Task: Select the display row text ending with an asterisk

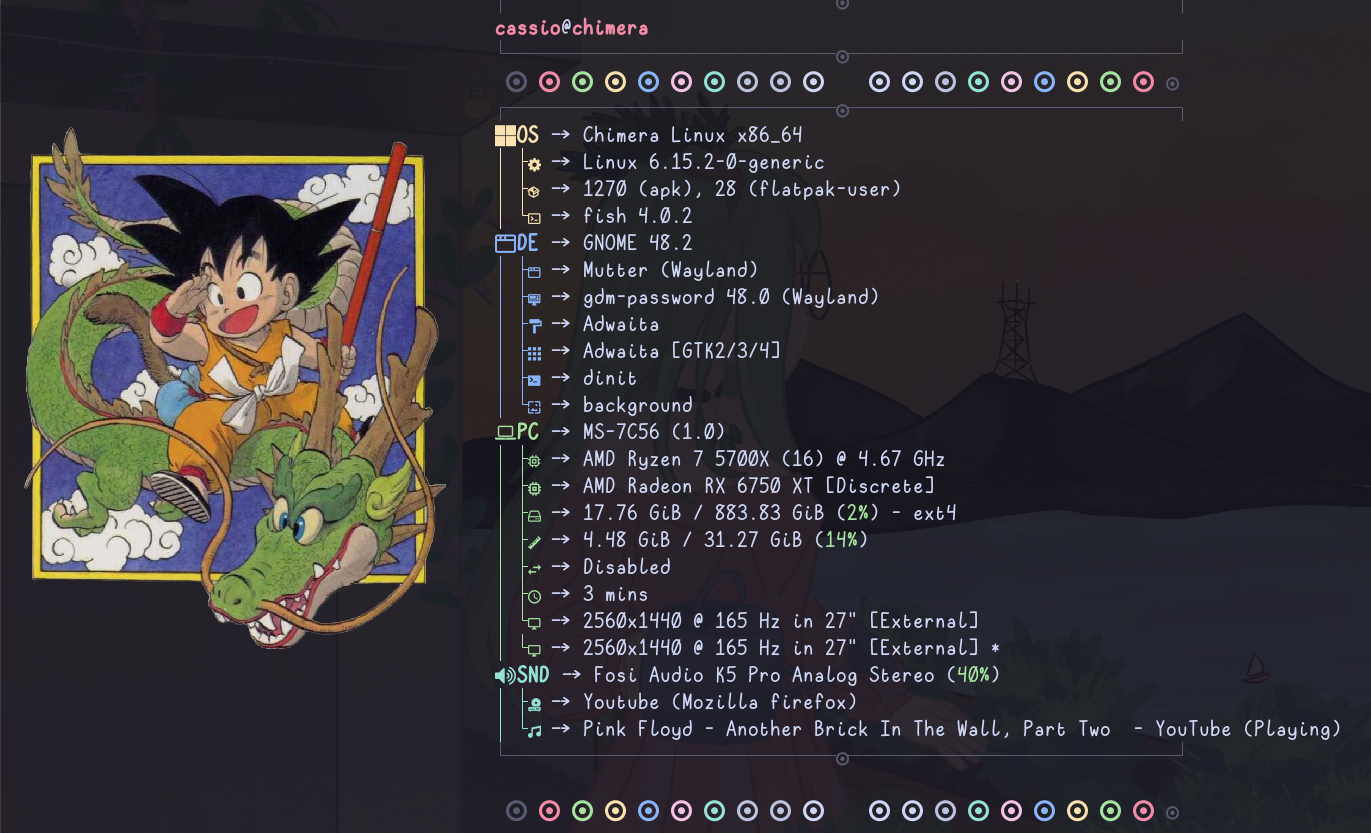Action: (792, 648)
